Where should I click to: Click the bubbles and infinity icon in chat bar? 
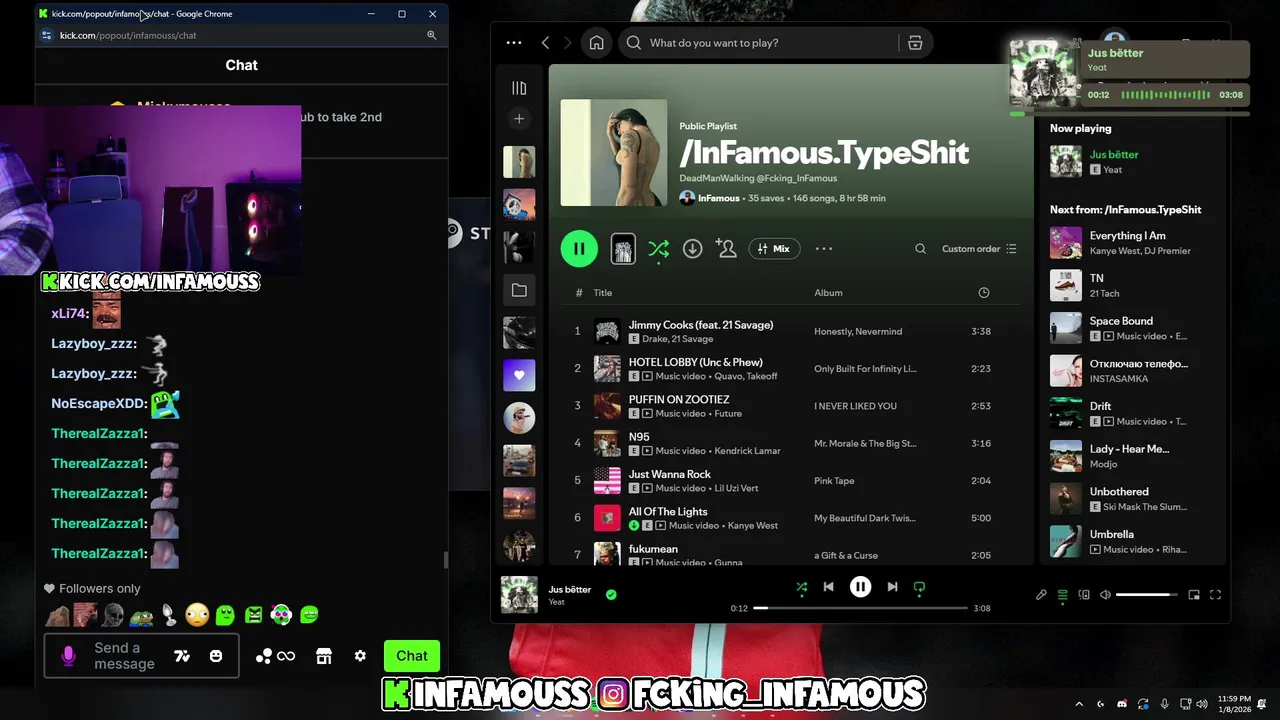pos(275,656)
